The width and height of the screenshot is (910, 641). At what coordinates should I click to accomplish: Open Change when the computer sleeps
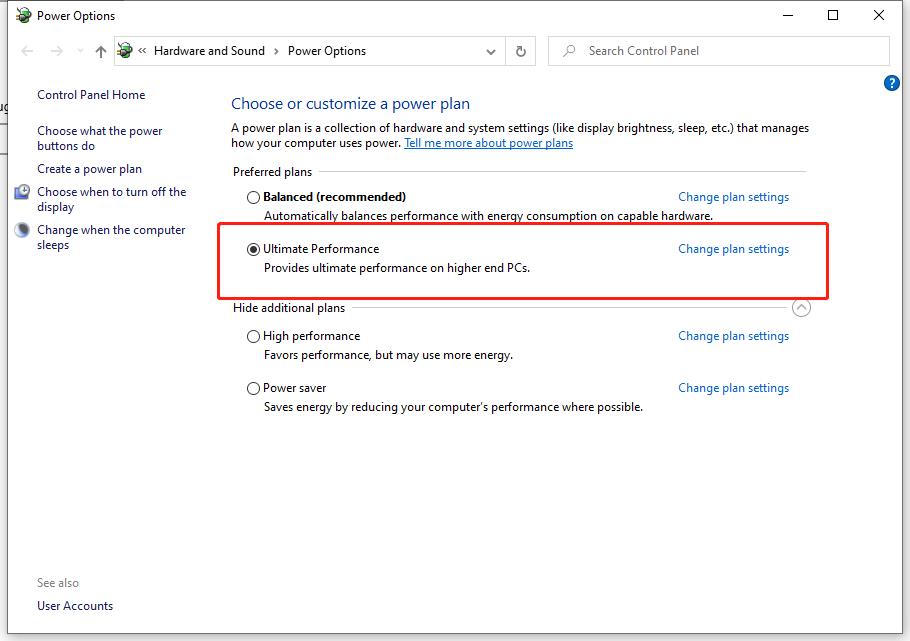[x=111, y=237]
